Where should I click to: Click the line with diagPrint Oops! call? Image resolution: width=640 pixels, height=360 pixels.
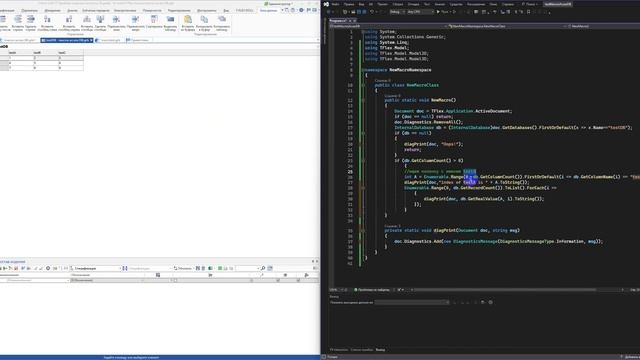433,144
